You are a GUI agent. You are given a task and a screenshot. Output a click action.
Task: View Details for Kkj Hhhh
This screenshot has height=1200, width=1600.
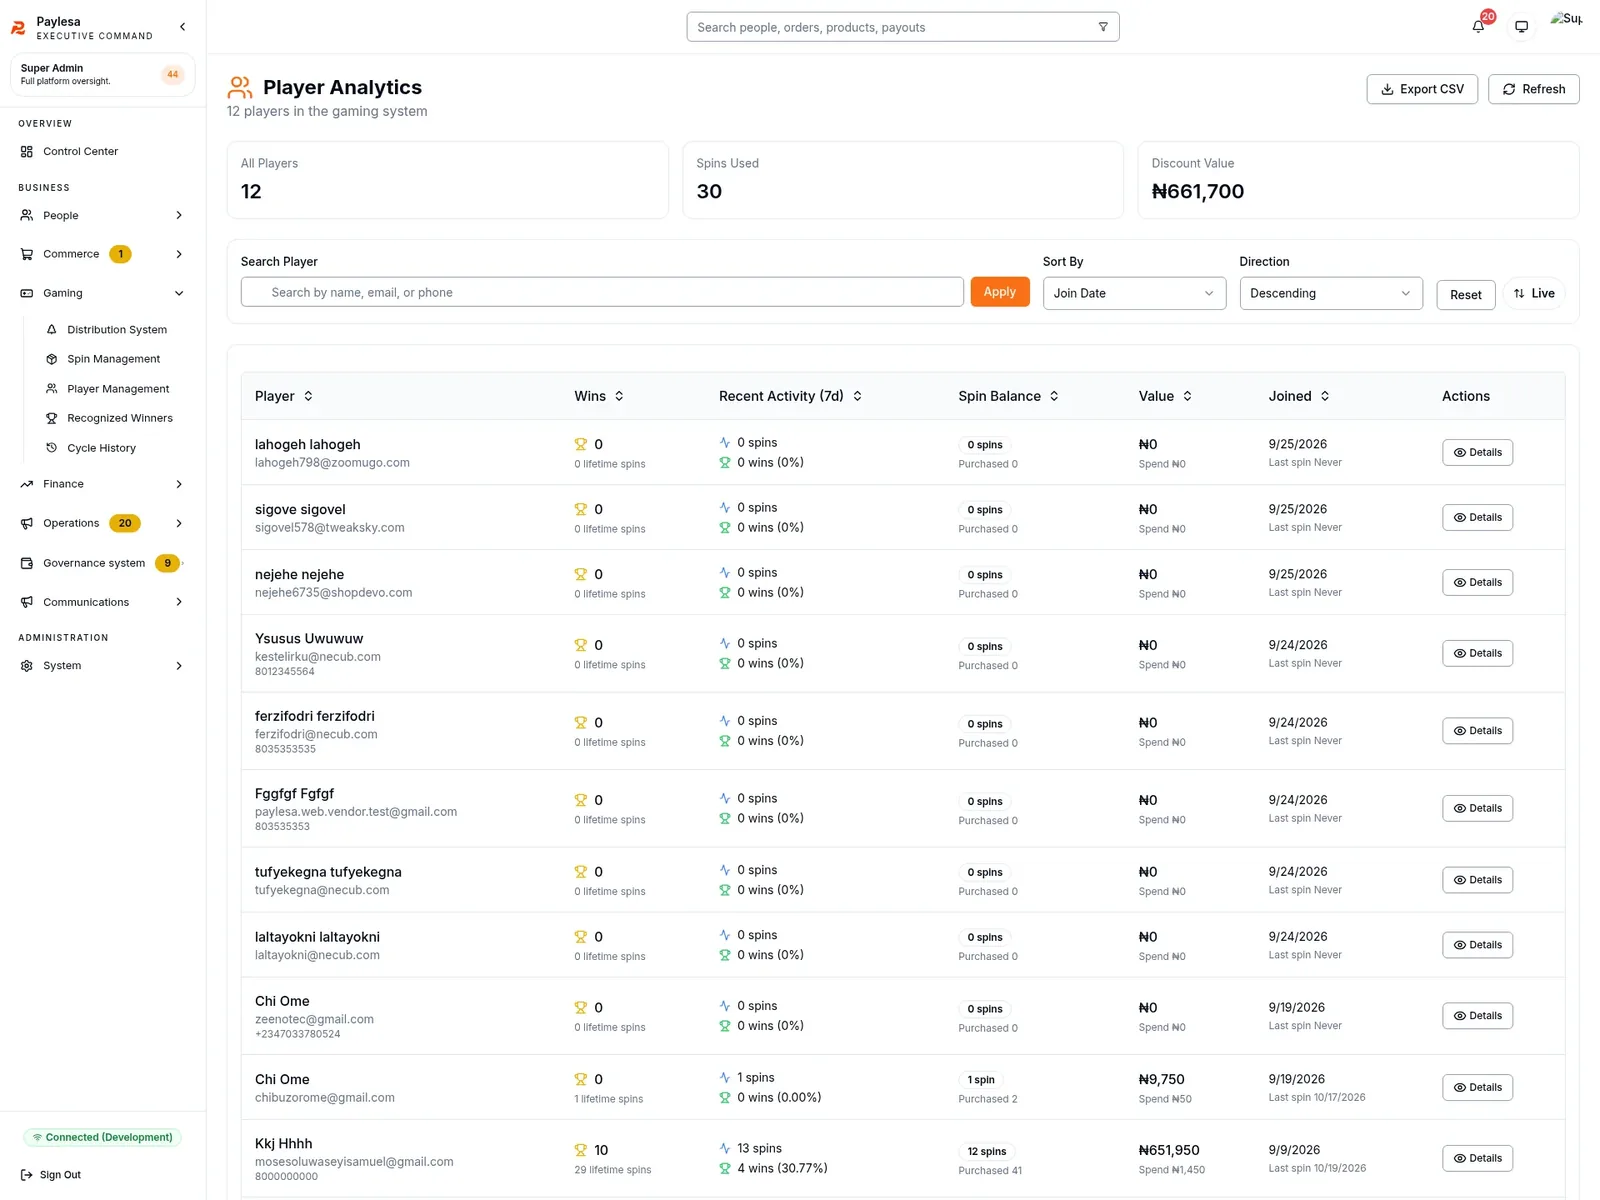1477,1158
